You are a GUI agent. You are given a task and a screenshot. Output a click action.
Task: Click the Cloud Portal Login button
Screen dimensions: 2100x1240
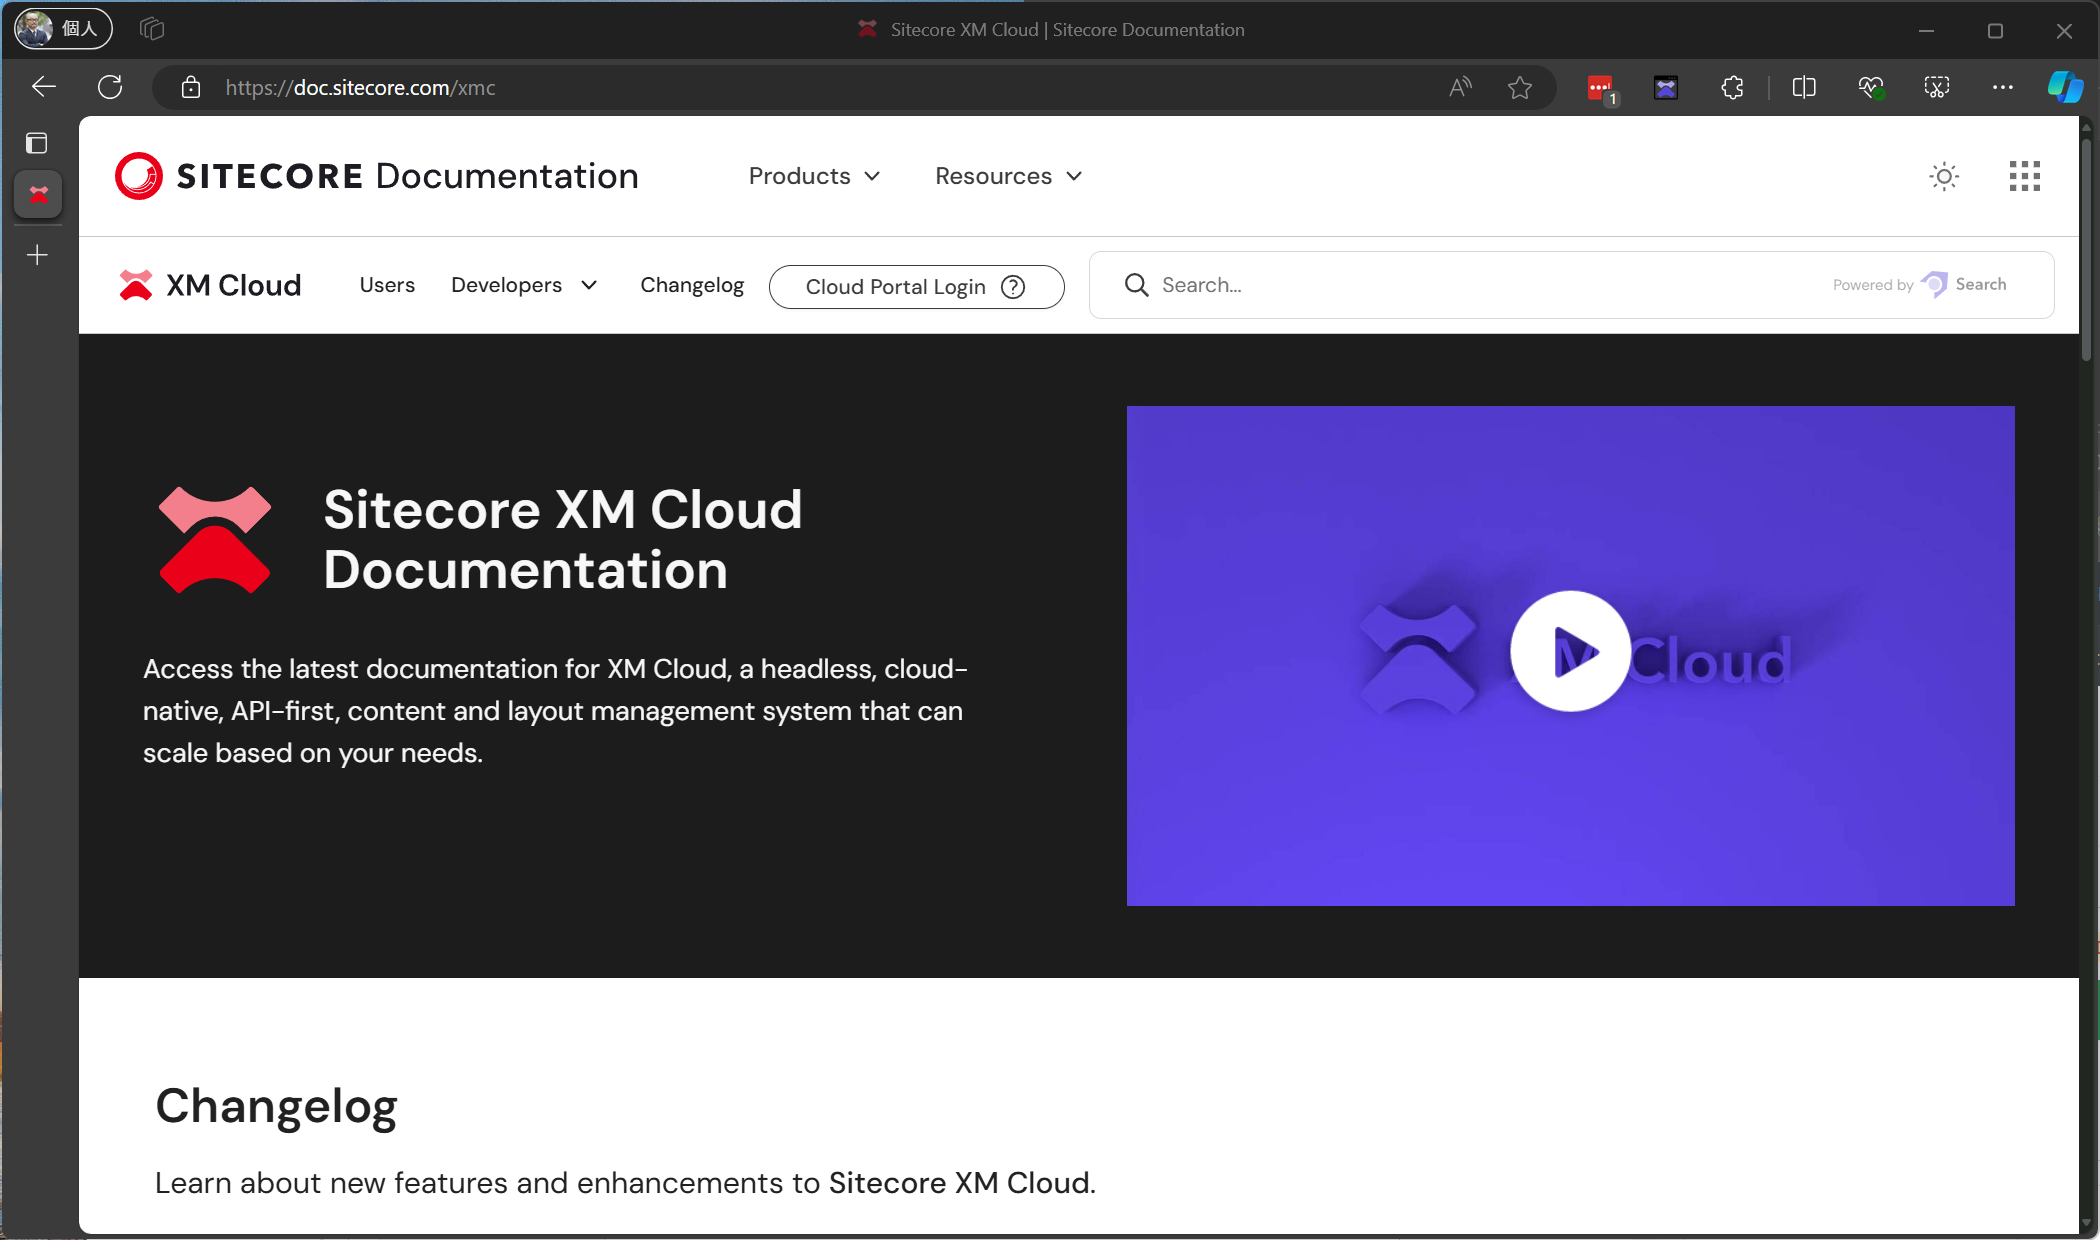(x=916, y=287)
